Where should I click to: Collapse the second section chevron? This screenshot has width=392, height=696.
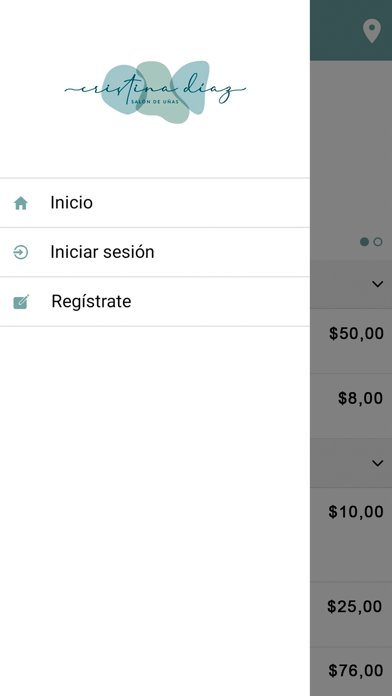tap(377, 463)
